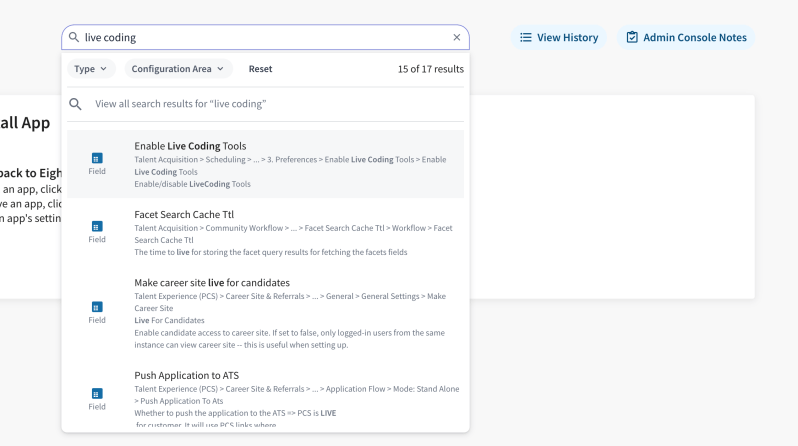The height and width of the screenshot is (446, 798).
Task: View all search results for "live coding"
Action: pyautogui.click(x=180, y=104)
